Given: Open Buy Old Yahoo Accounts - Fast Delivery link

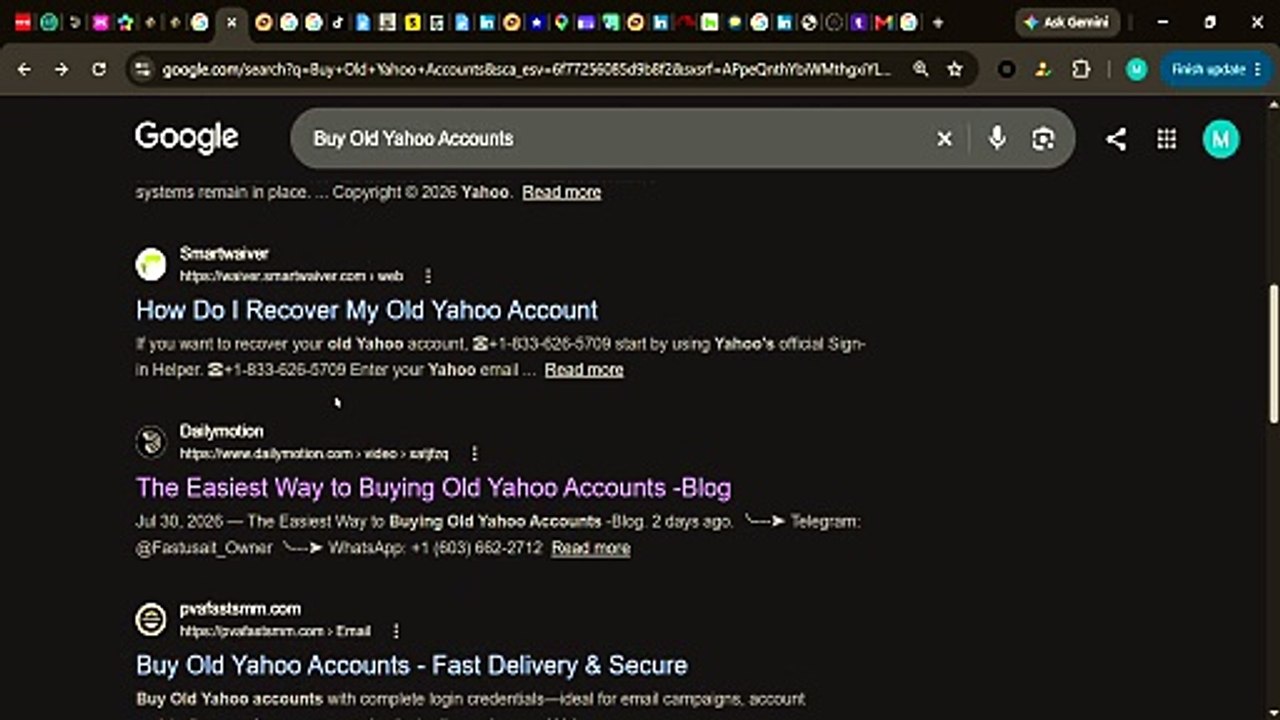Looking at the screenshot, I should click(x=412, y=665).
